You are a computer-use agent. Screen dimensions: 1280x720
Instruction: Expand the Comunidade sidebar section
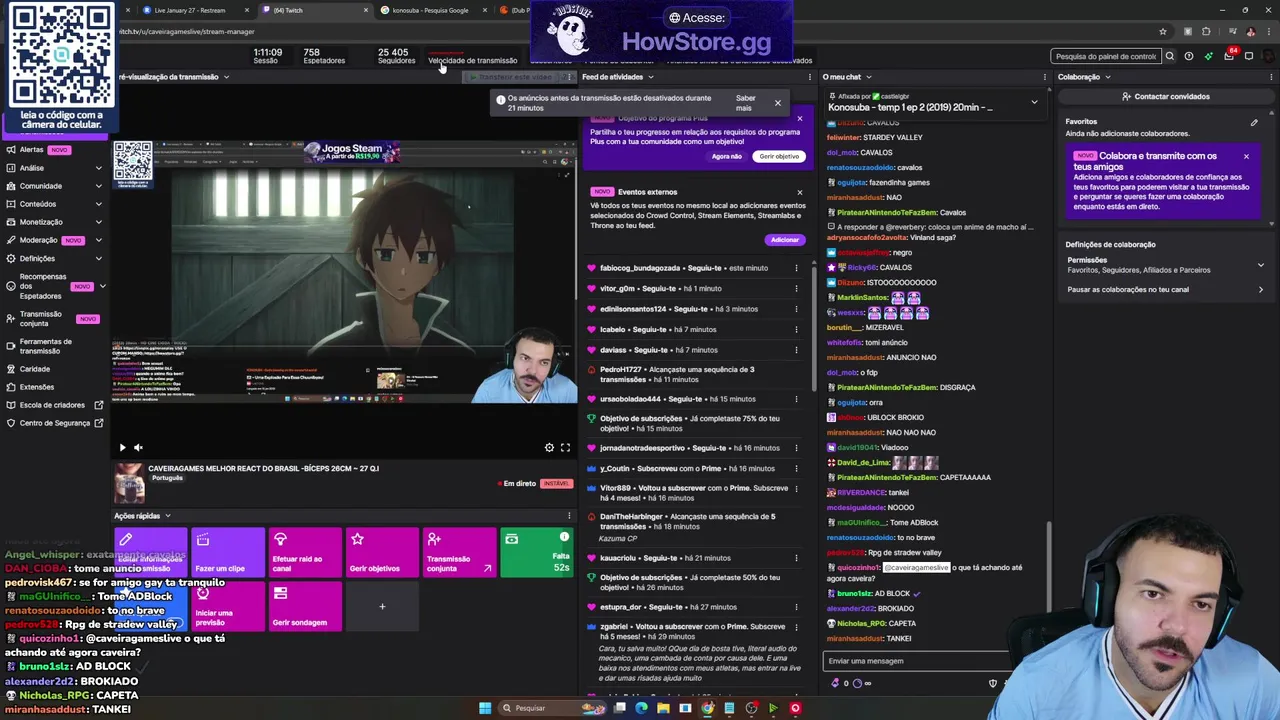click(x=55, y=186)
